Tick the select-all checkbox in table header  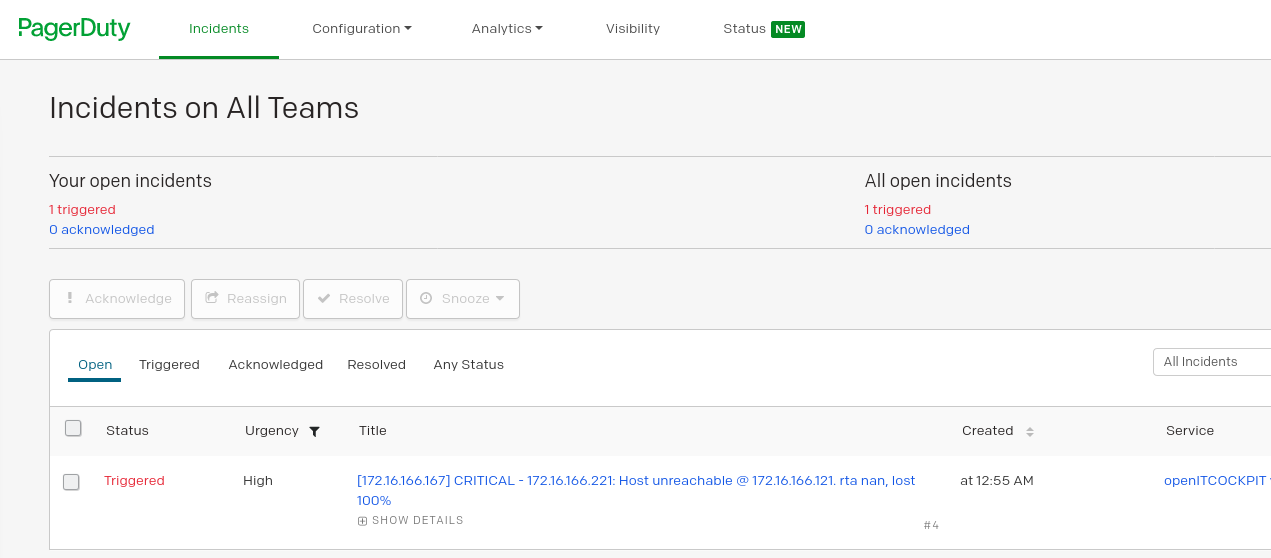pos(73,428)
